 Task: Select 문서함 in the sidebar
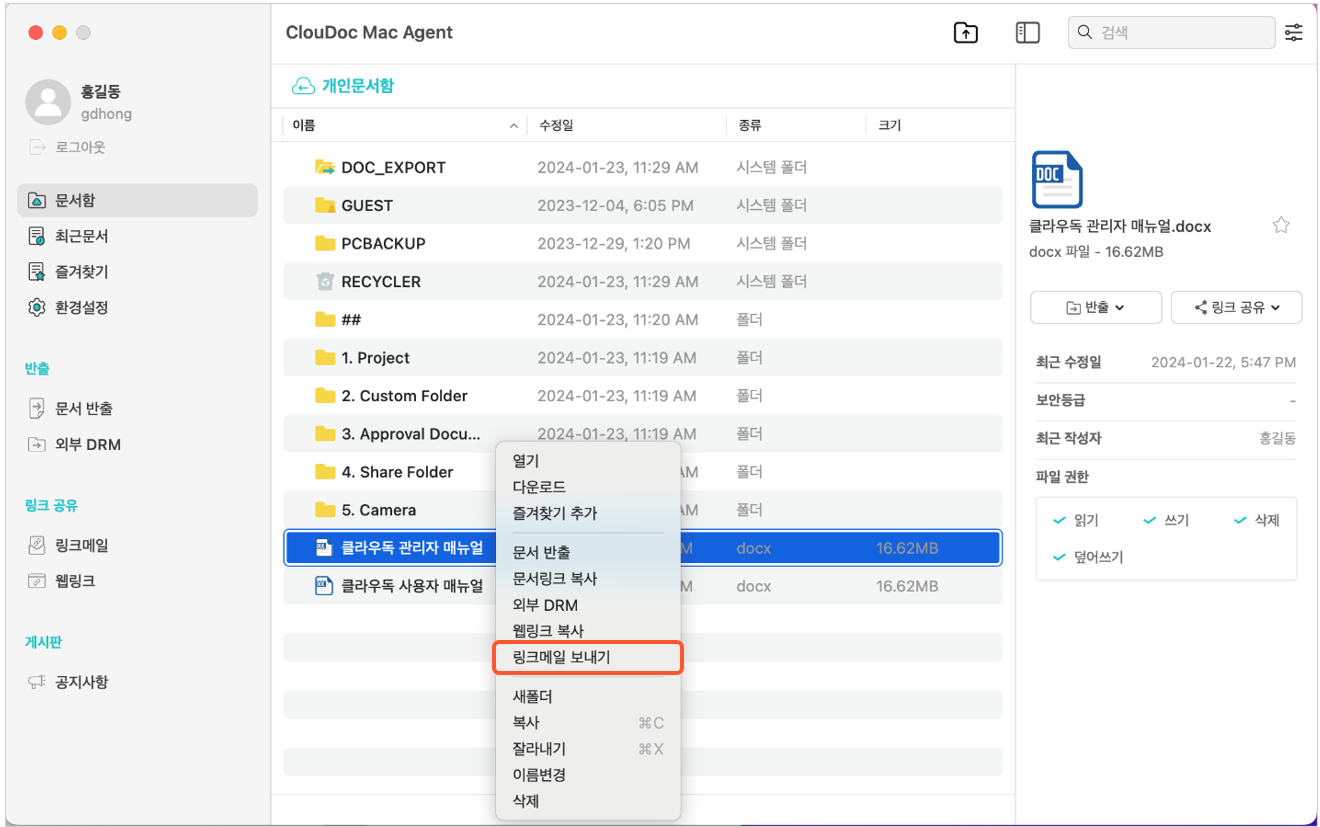[x=137, y=200]
